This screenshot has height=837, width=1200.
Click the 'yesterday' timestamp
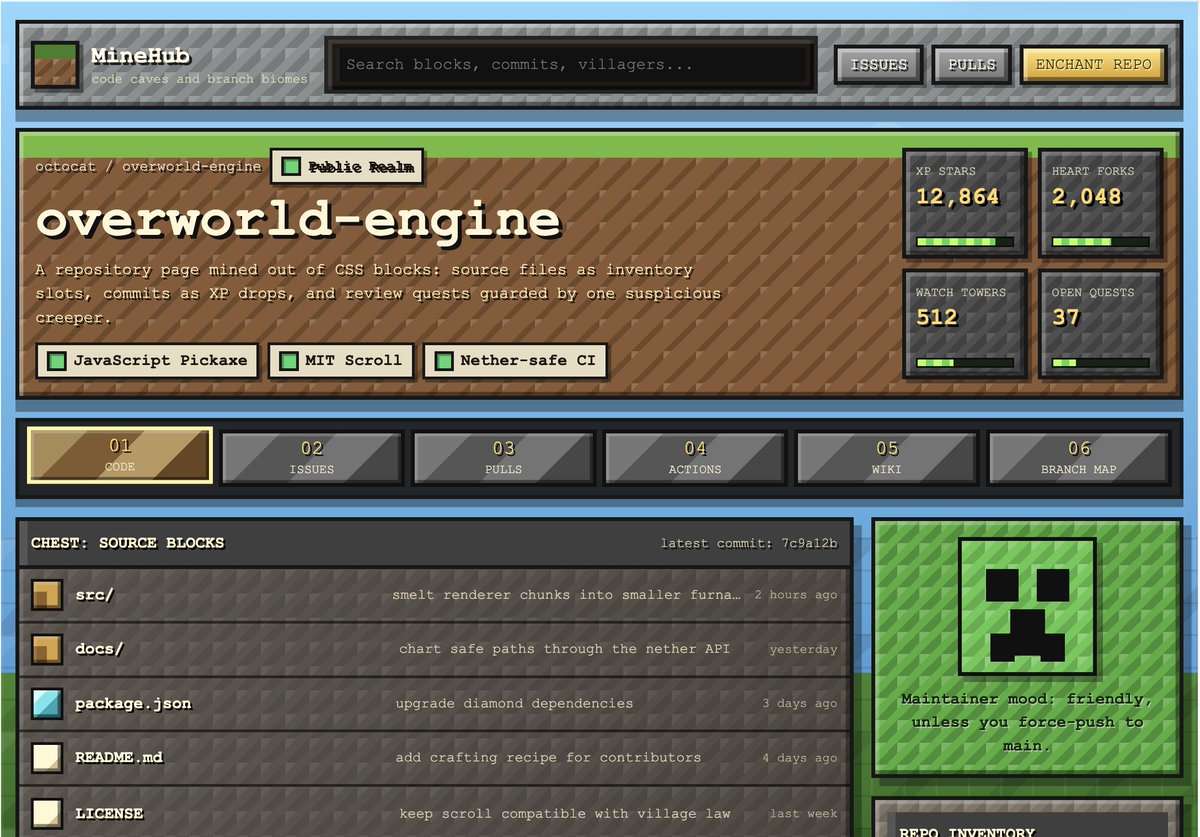pos(804,649)
